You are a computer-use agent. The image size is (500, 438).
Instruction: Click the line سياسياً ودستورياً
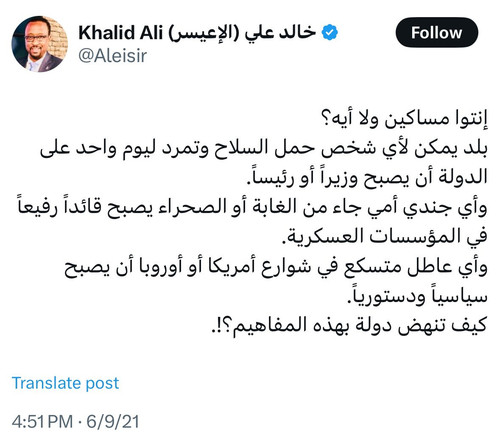(417, 295)
